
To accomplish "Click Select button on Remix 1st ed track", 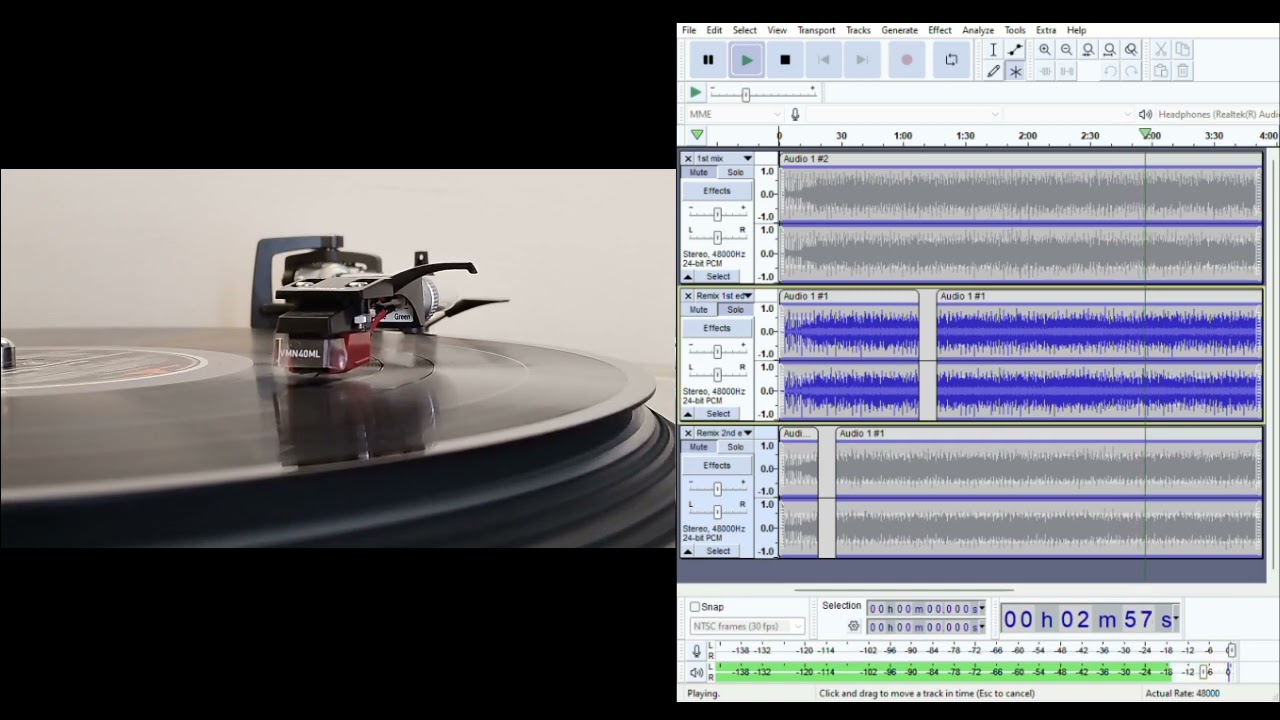I will point(718,413).
